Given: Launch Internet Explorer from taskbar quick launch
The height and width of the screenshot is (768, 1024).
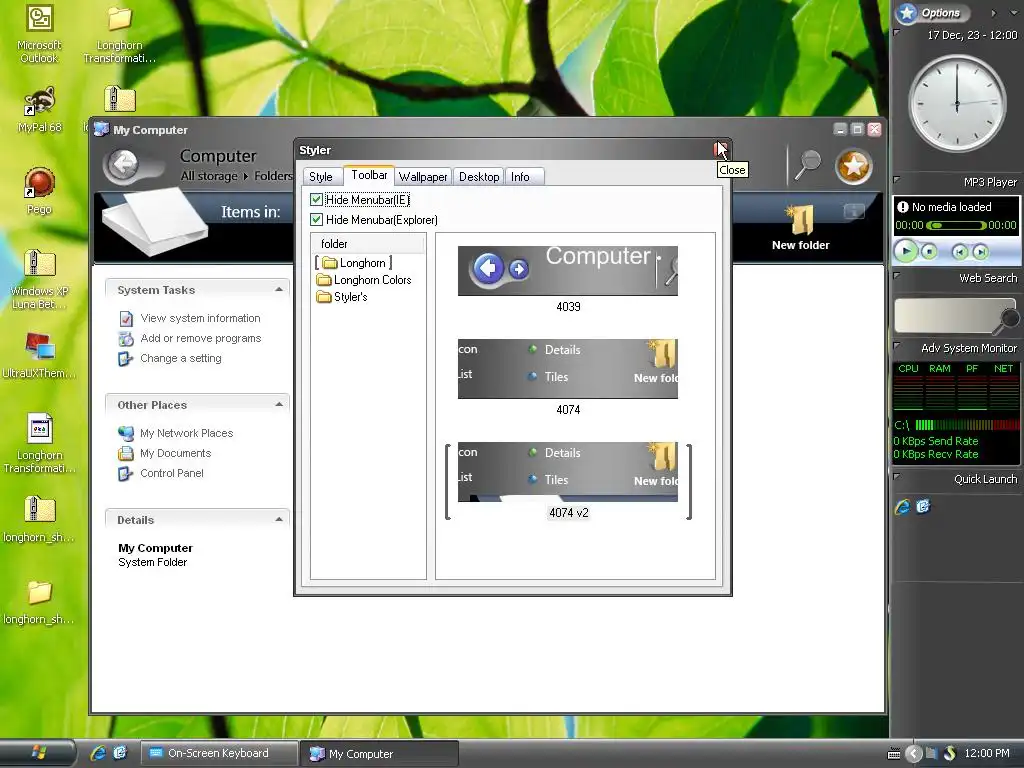Looking at the screenshot, I should [x=99, y=753].
